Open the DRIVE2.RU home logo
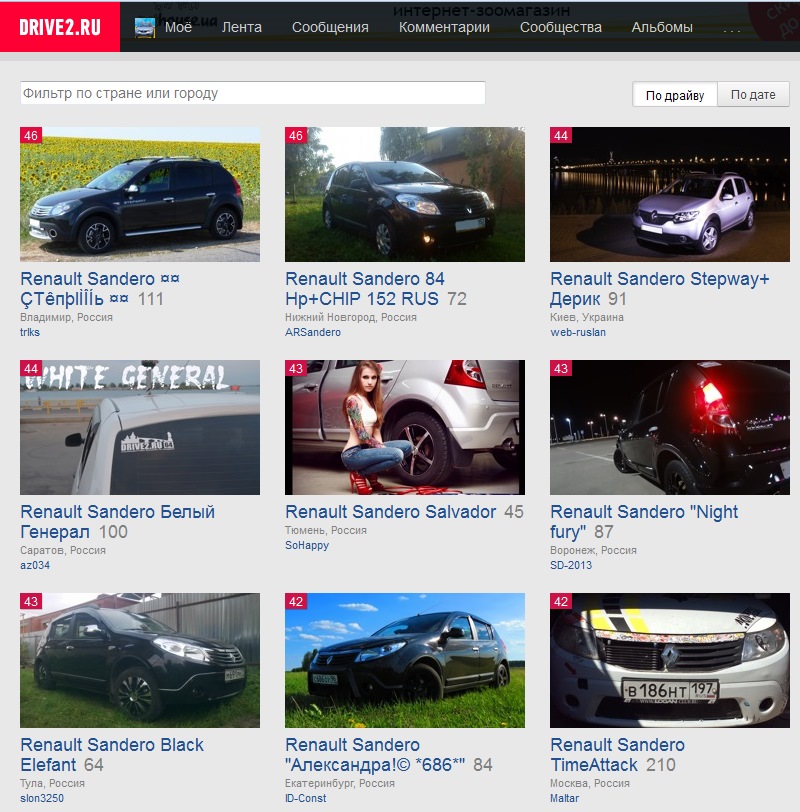 point(60,27)
